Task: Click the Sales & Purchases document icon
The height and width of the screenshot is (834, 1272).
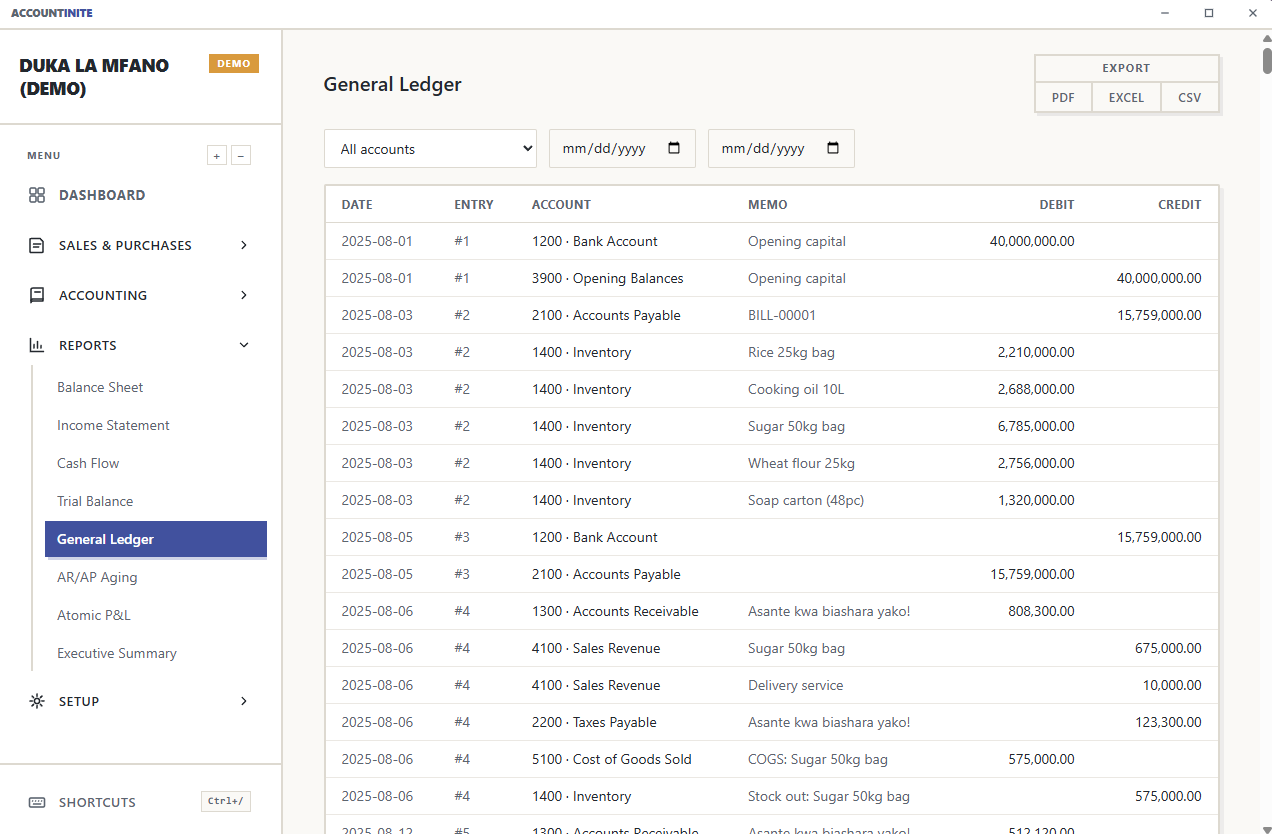Action: click(37, 245)
